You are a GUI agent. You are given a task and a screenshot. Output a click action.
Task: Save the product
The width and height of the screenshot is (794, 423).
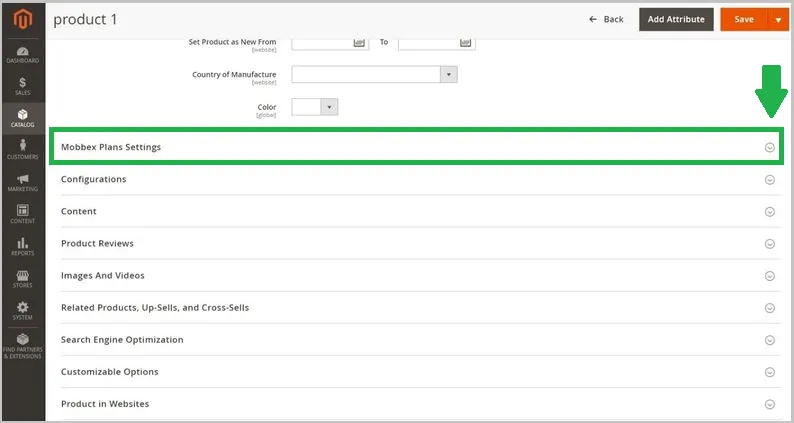click(744, 19)
